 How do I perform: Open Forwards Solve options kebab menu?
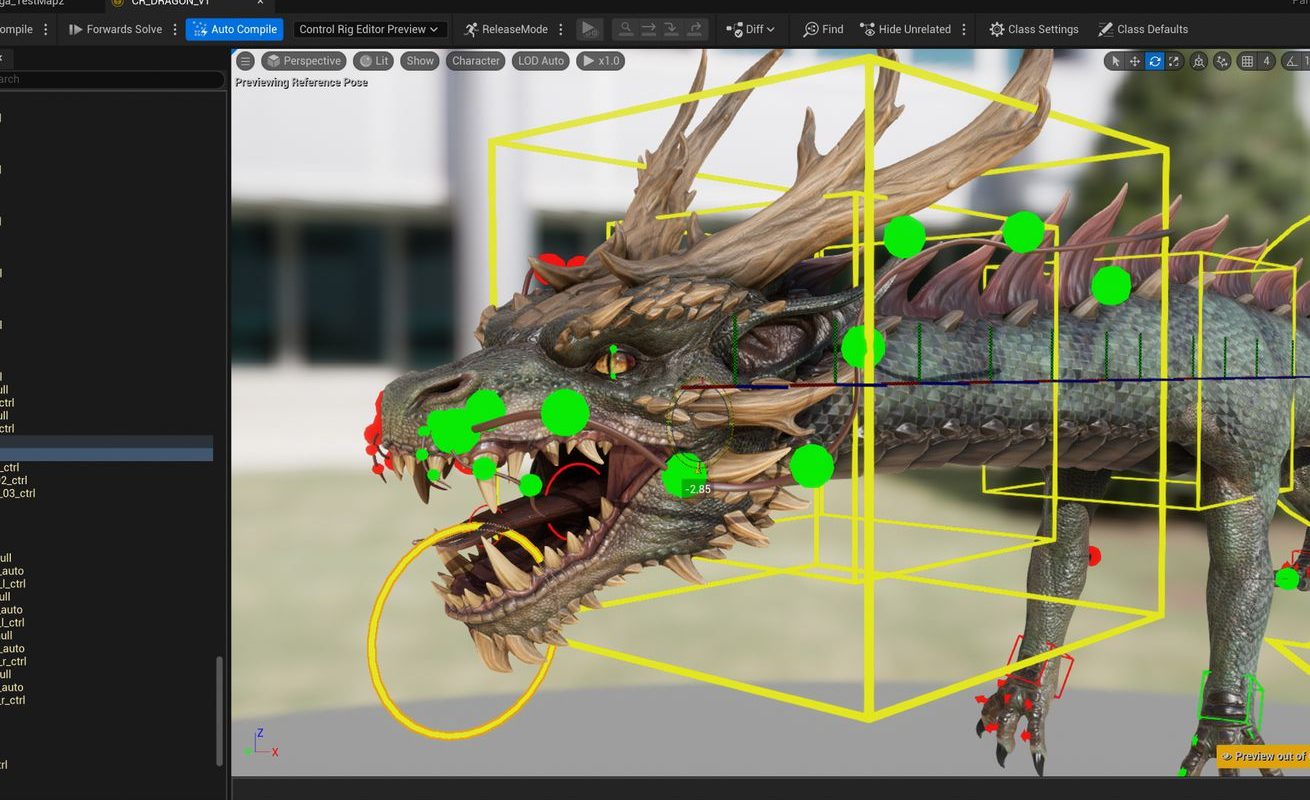175,29
